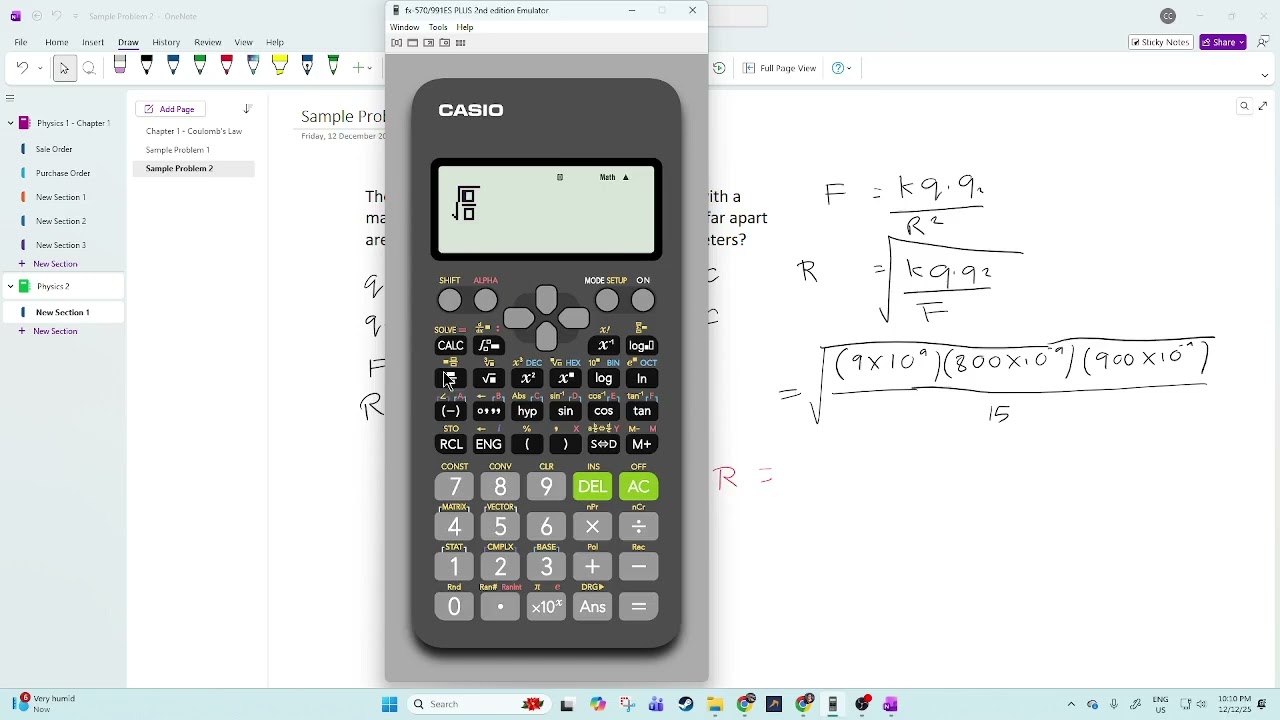
Task: Expand the ribbon collapse chevron
Action: point(1264,75)
